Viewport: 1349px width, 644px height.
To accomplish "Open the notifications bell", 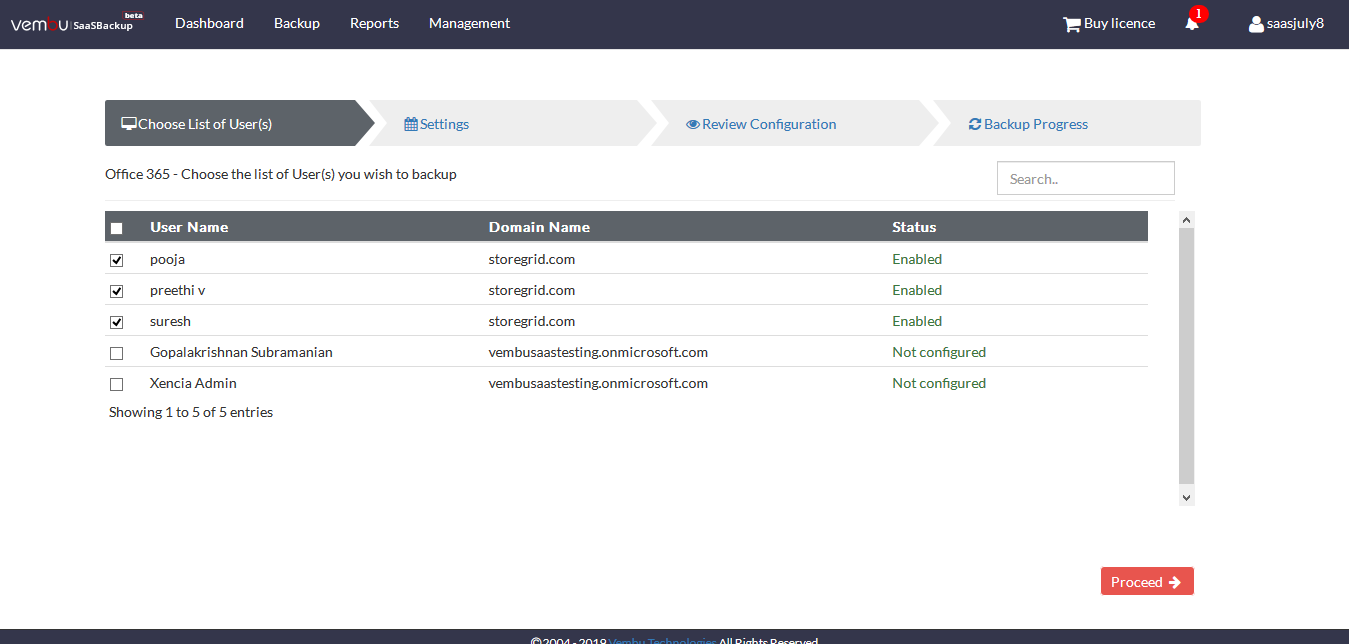I will coord(1192,23).
